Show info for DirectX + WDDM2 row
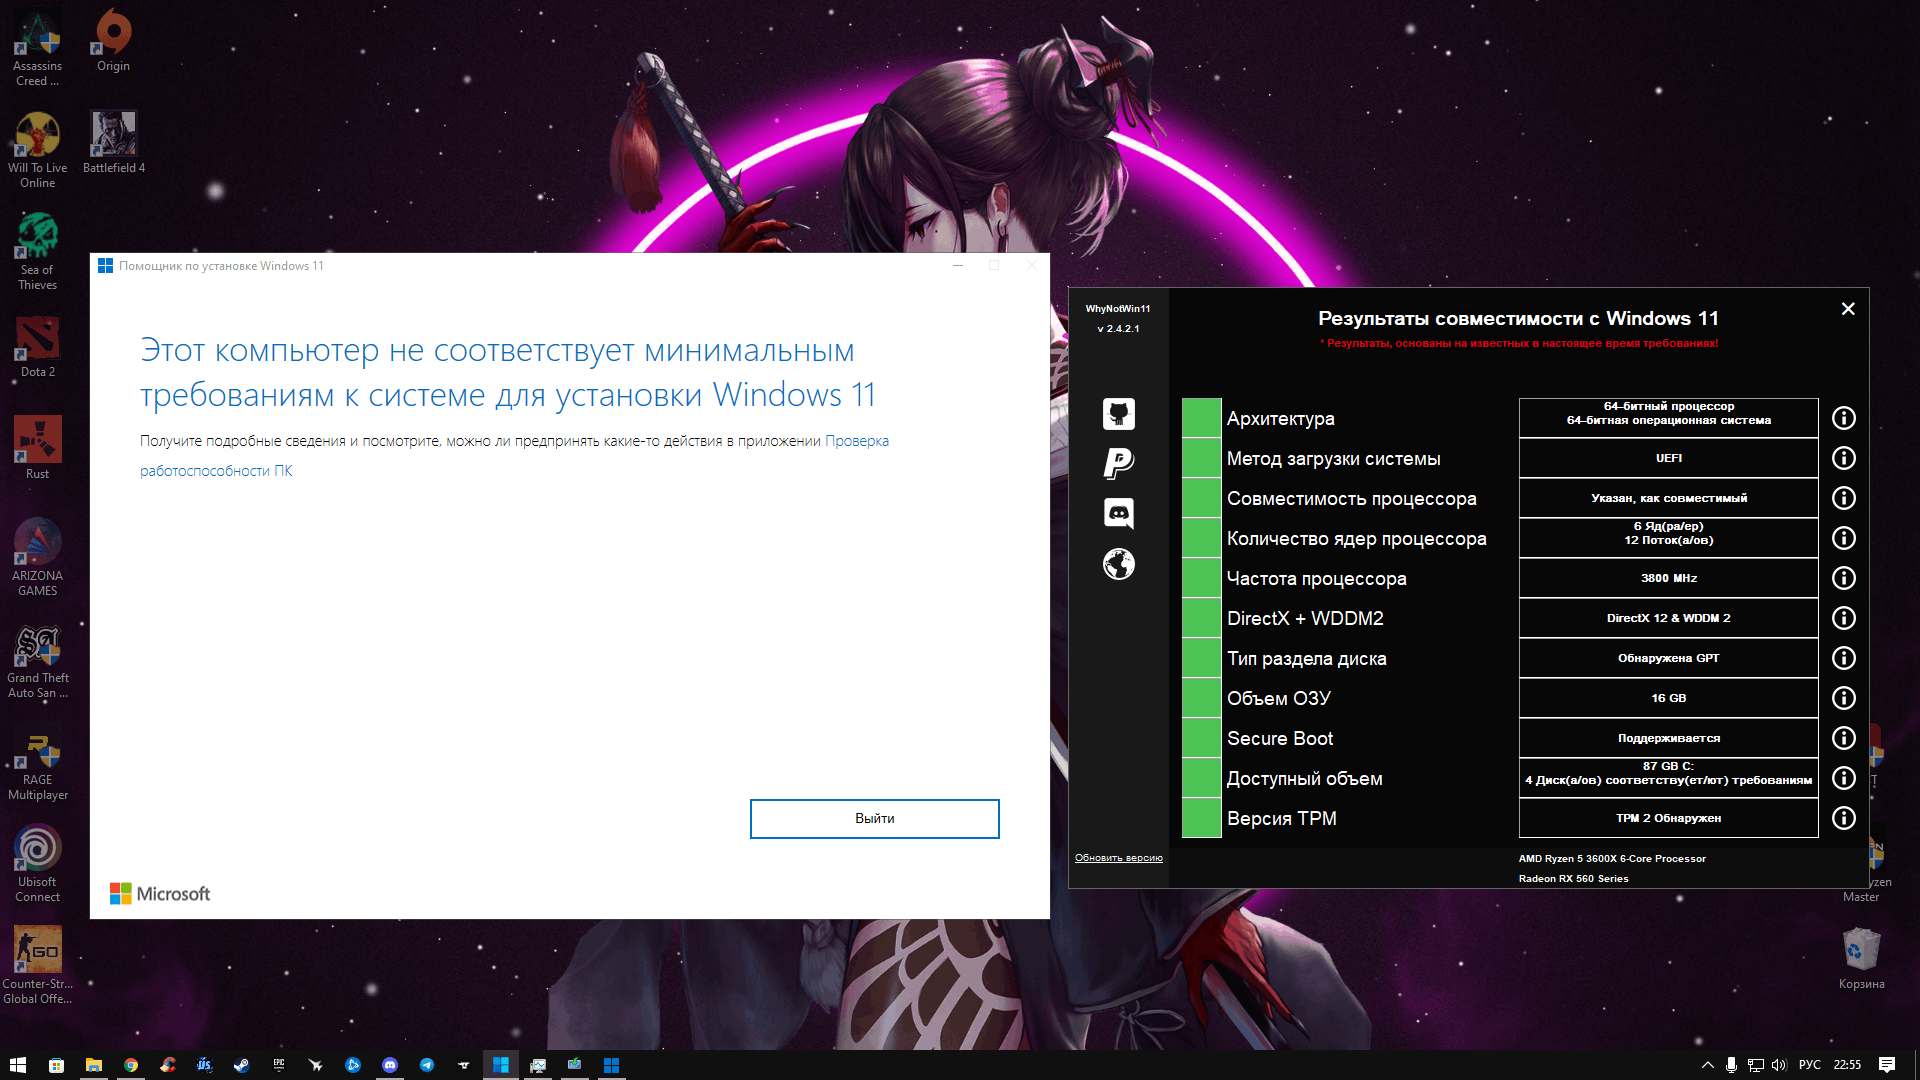This screenshot has height=1080, width=1920. (x=1843, y=618)
